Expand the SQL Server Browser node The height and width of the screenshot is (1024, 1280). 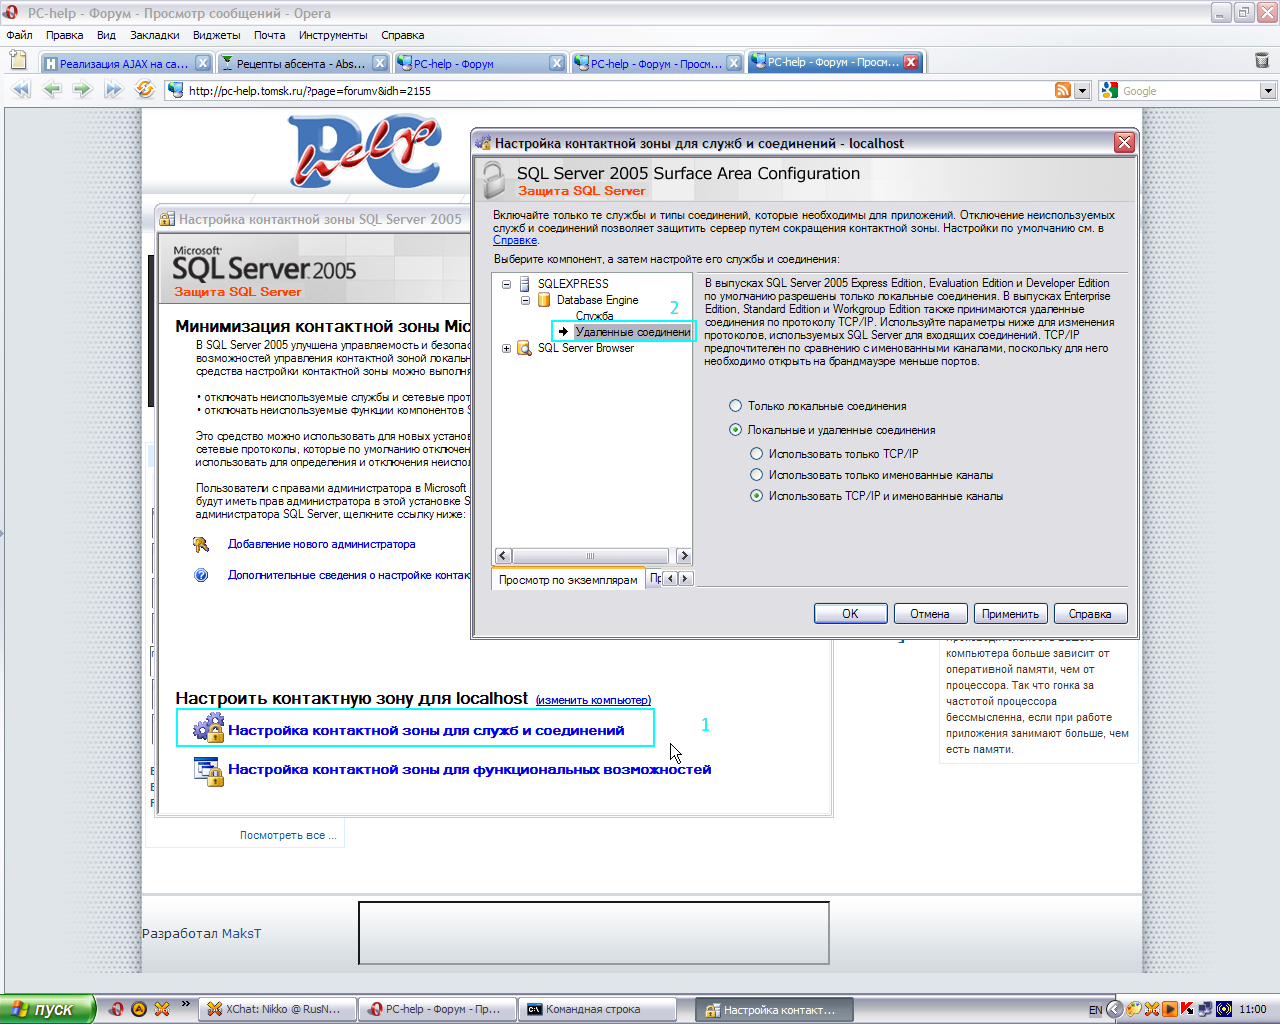pyautogui.click(x=506, y=348)
